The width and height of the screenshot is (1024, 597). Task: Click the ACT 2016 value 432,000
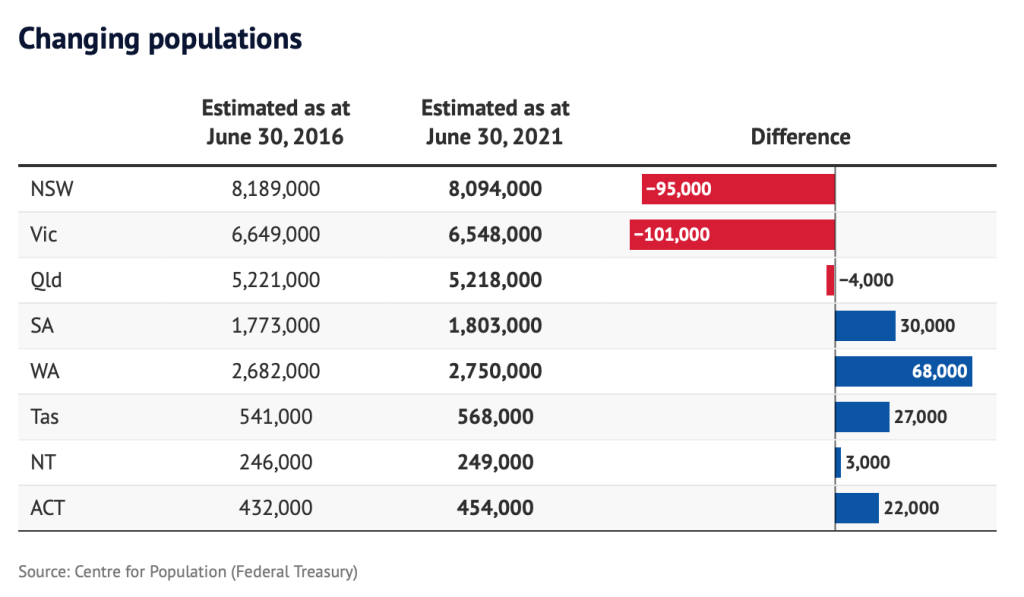click(x=275, y=508)
